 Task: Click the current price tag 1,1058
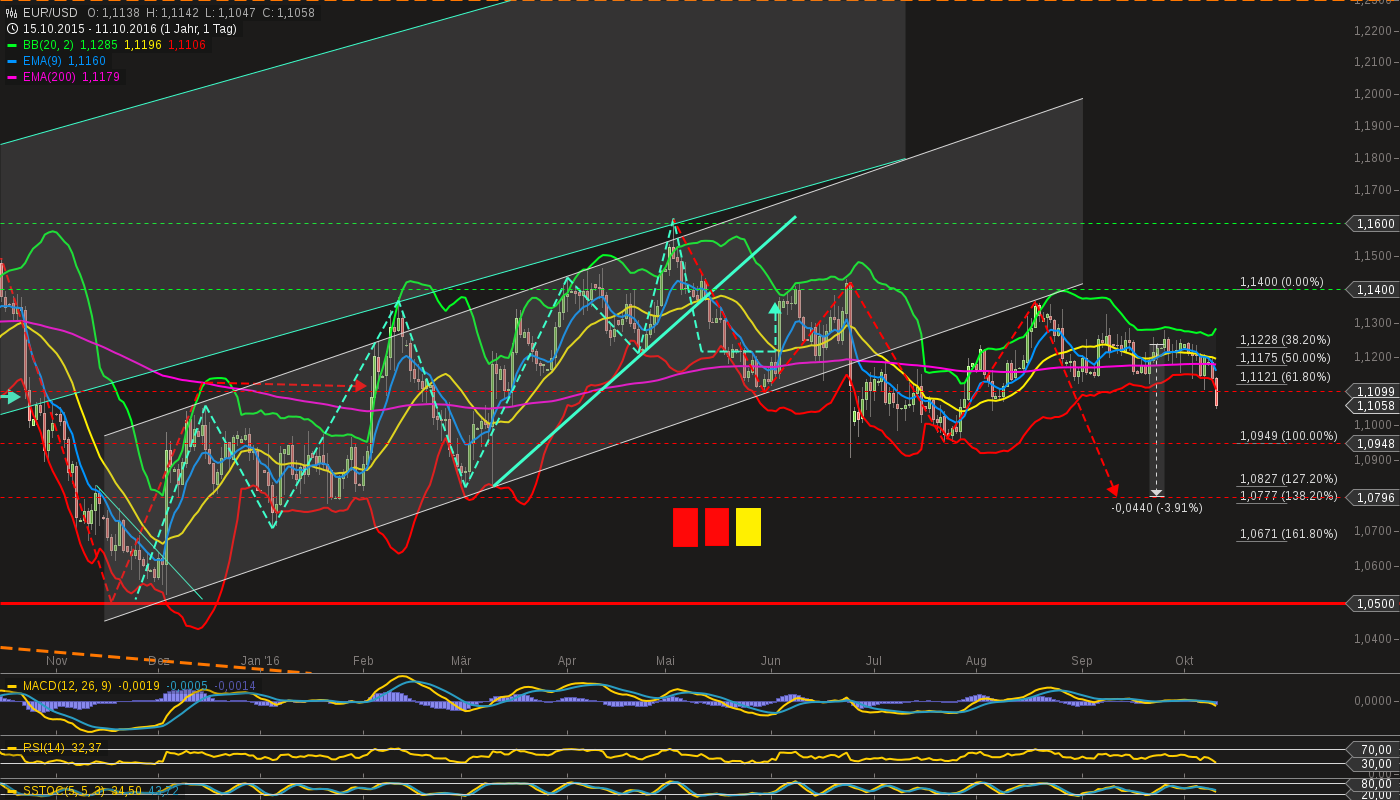coord(1374,405)
